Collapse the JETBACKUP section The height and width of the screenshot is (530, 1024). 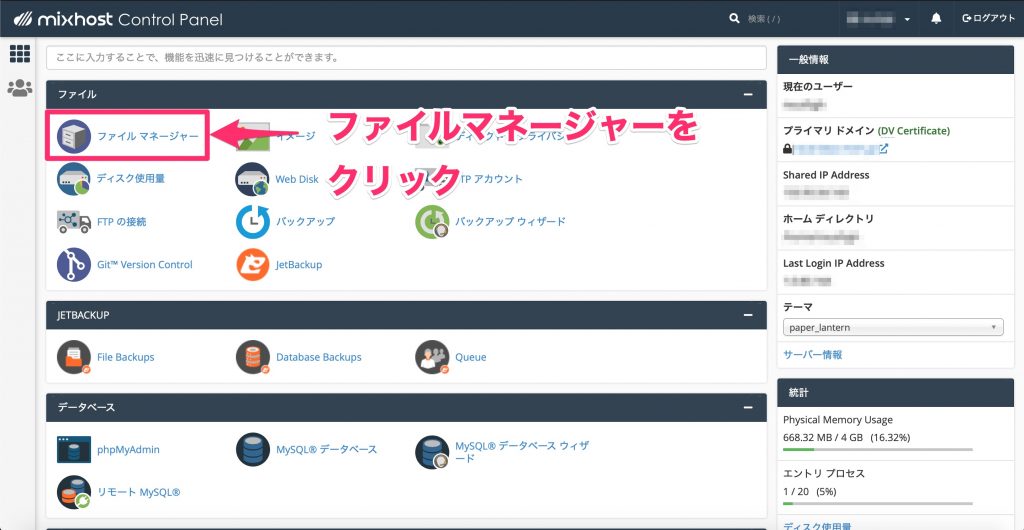tap(747, 315)
